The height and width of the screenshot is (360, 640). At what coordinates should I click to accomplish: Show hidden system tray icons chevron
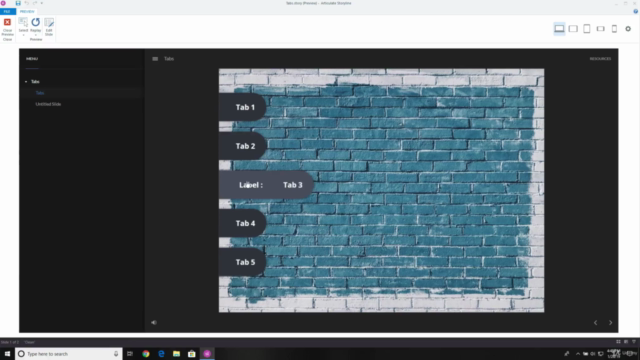pos(578,354)
